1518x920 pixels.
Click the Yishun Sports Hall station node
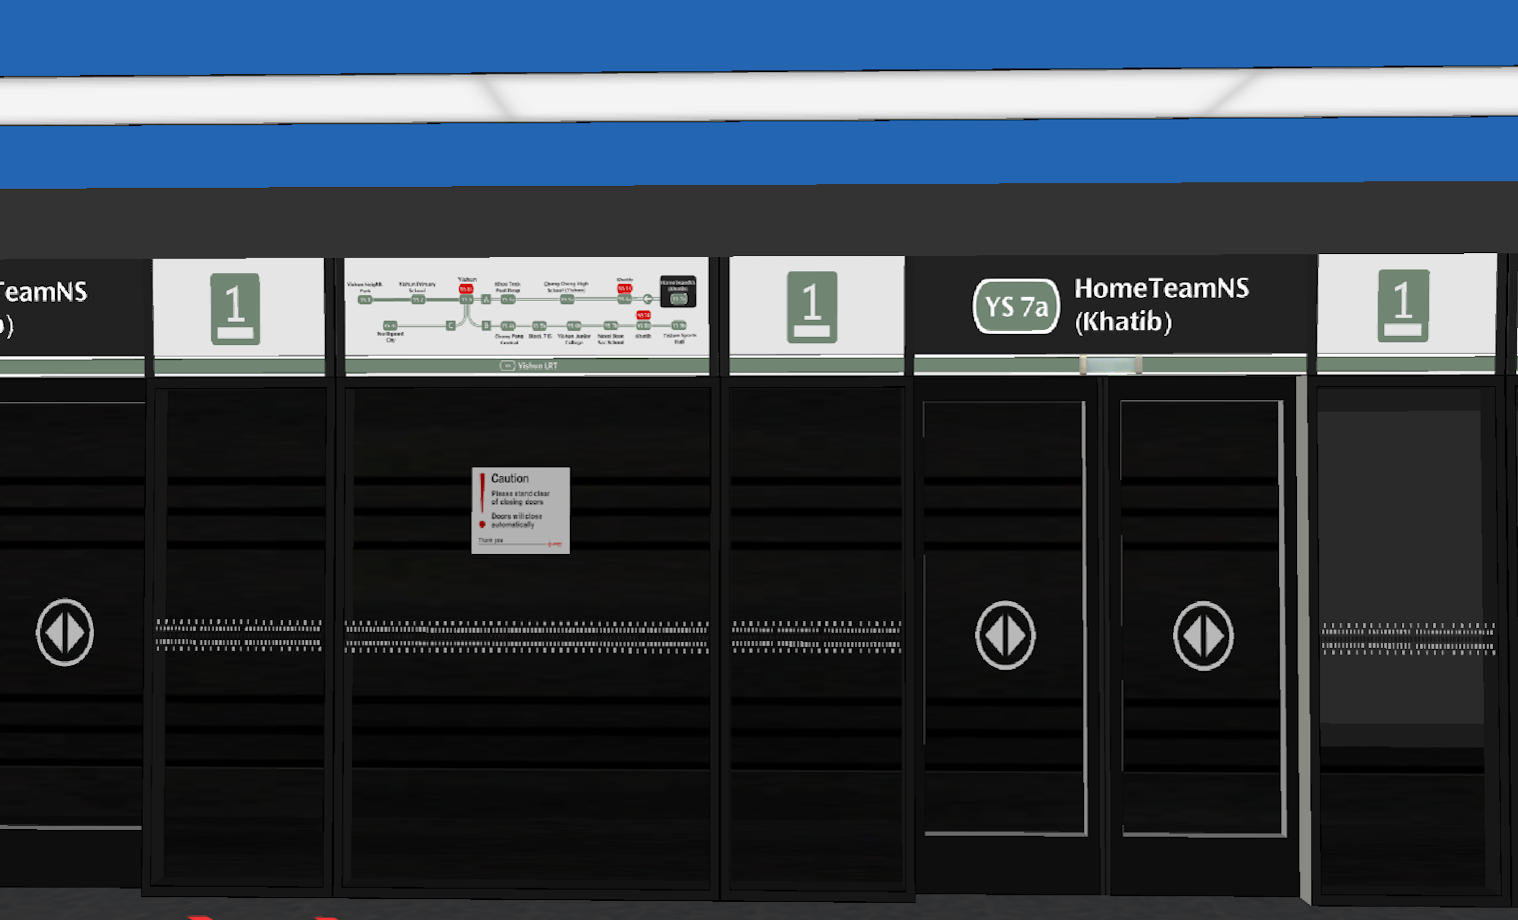tap(679, 326)
